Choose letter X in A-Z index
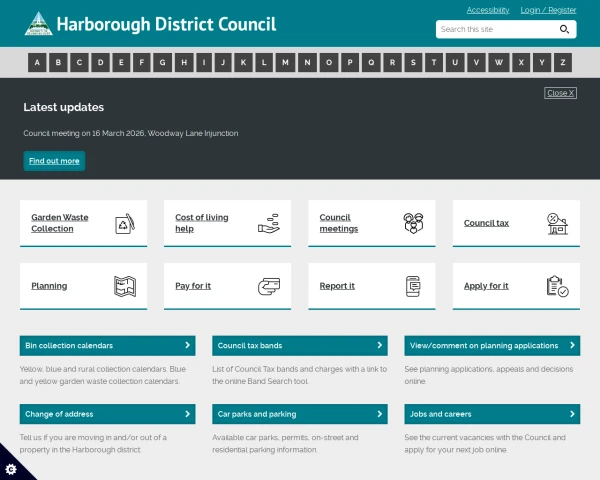 (521, 62)
